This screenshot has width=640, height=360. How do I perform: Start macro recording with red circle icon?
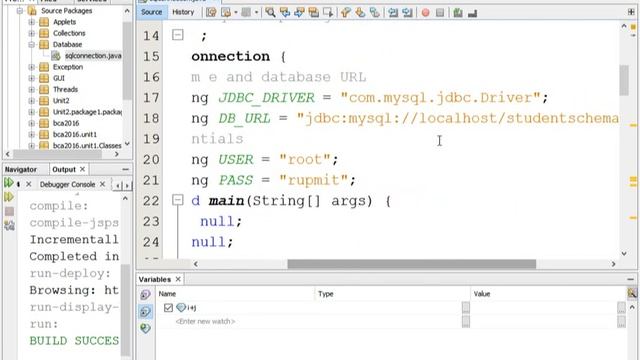coord(425,13)
